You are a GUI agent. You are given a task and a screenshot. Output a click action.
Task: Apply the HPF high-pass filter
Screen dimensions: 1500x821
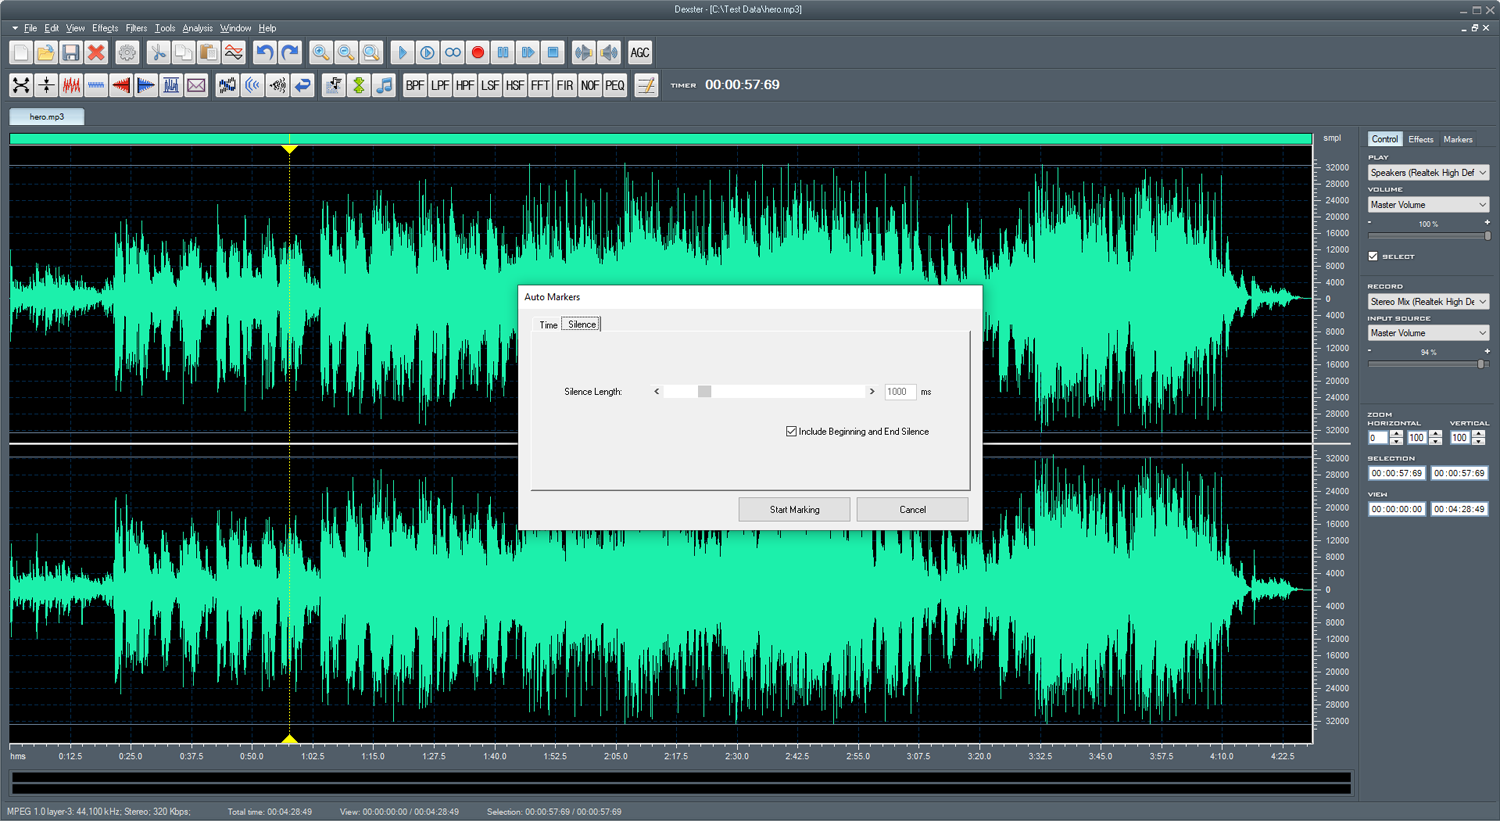[465, 86]
